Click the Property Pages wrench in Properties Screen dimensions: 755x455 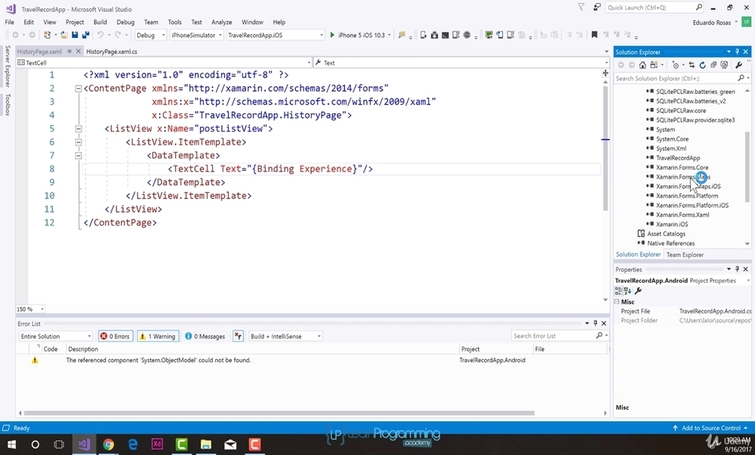(x=638, y=291)
